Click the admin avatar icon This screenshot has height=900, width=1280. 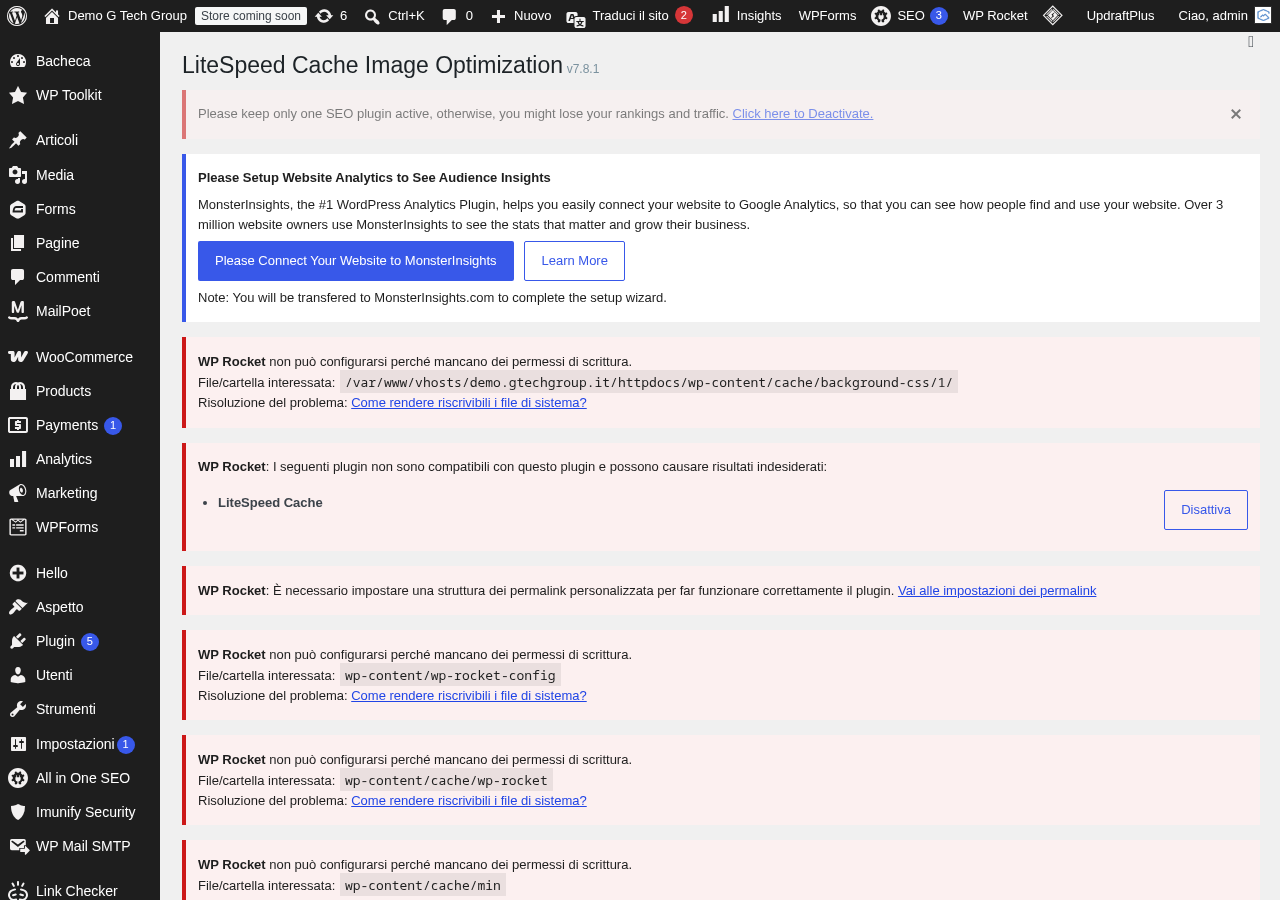click(1263, 15)
